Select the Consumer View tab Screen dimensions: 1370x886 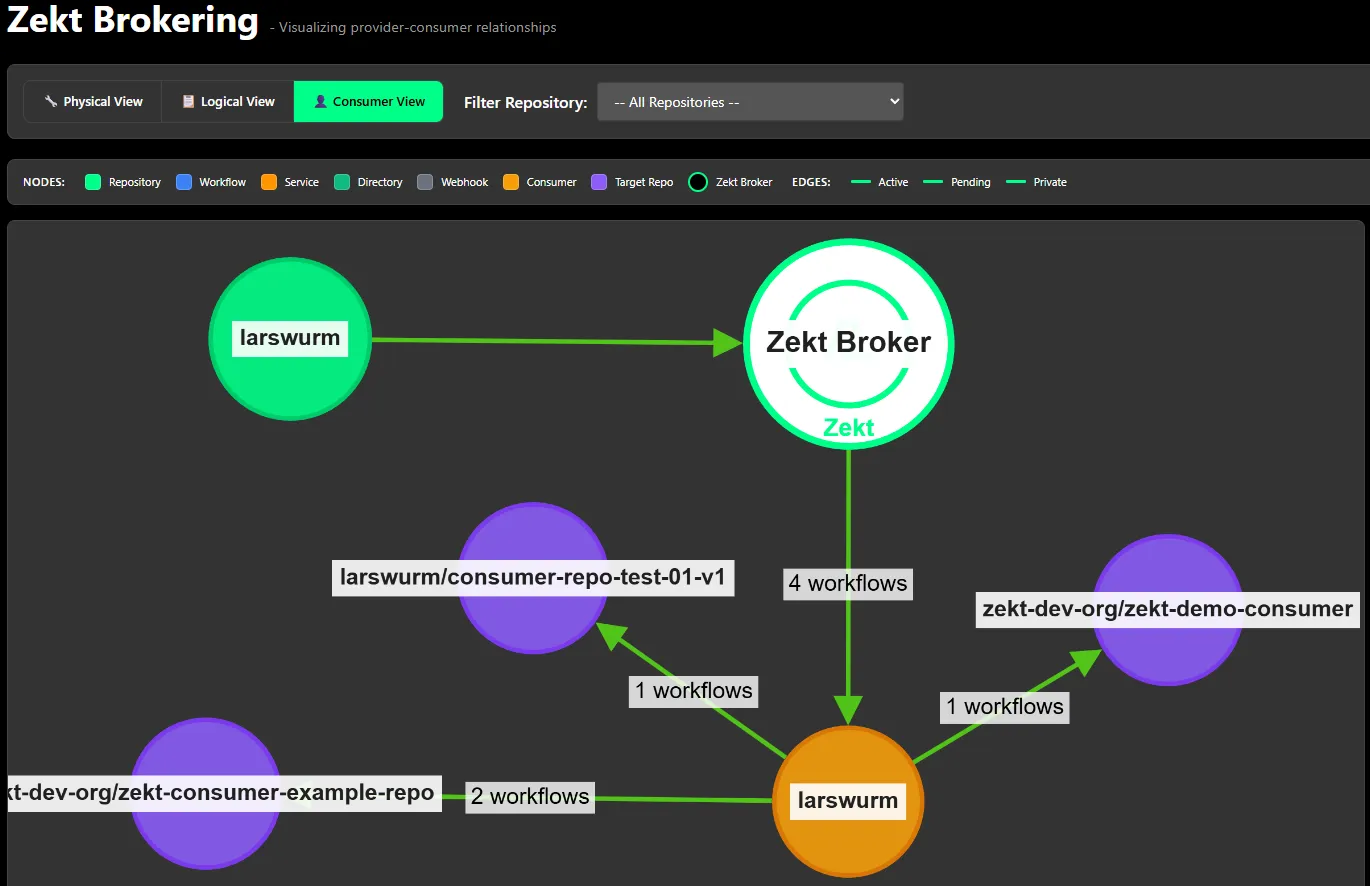click(368, 102)
